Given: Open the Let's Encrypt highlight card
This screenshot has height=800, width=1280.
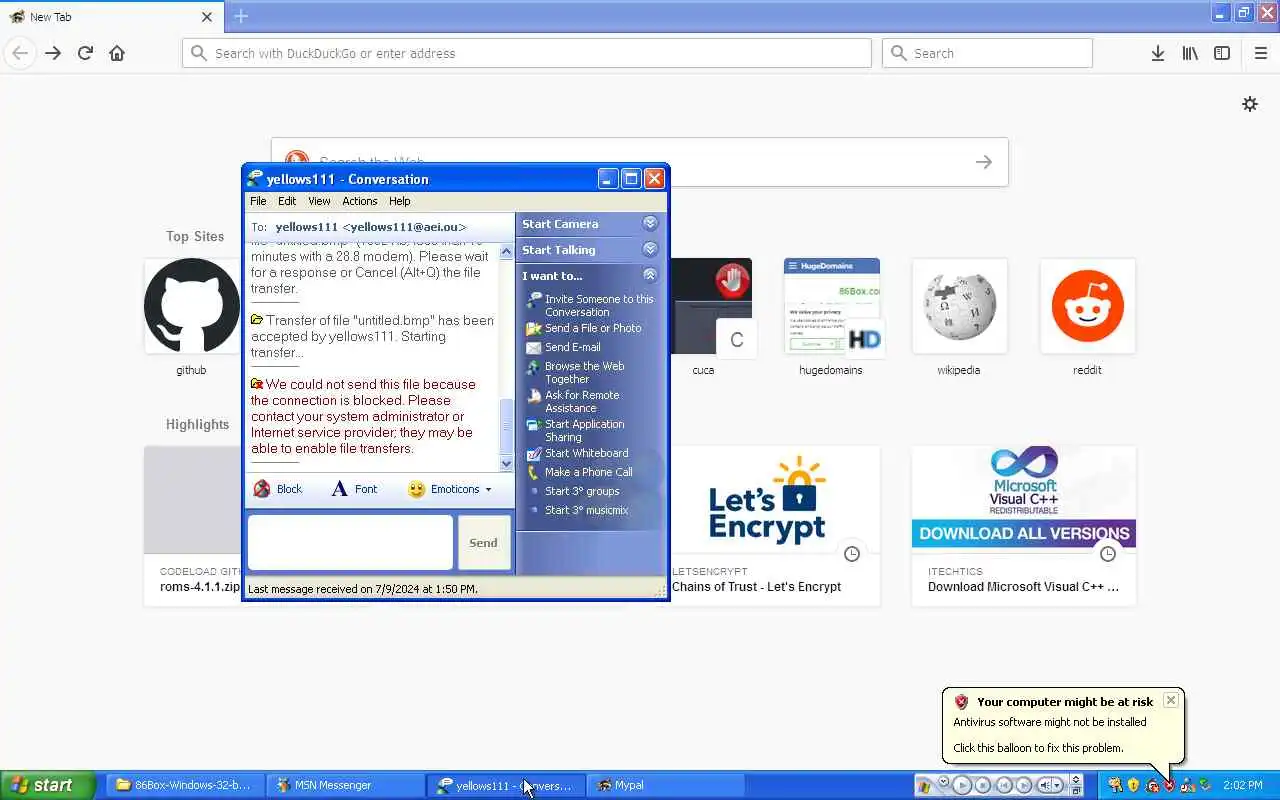Looking at the screenshot, I should pyautogui.click(x=775, y=525).
